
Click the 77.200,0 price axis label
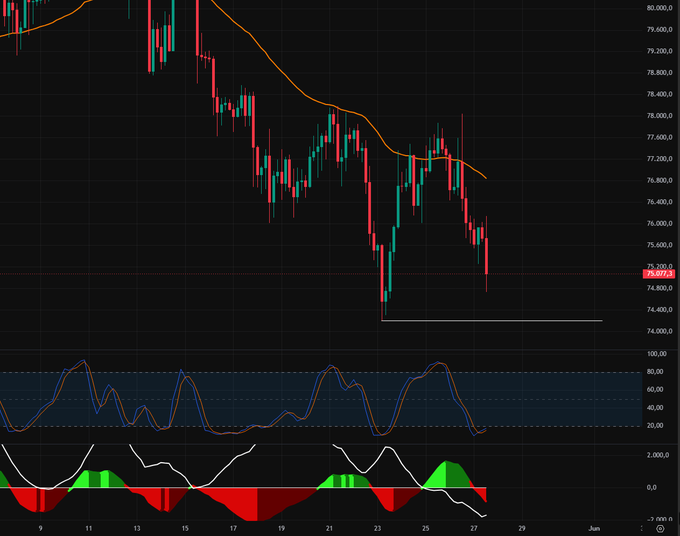[x=659, y=159]
